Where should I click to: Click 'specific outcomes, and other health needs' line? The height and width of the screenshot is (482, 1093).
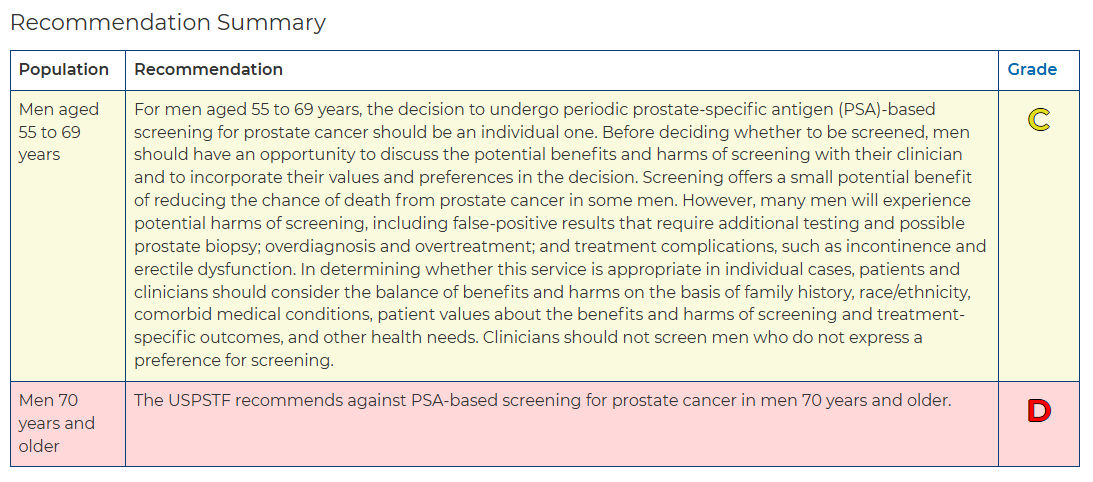(x=305, y=338)
